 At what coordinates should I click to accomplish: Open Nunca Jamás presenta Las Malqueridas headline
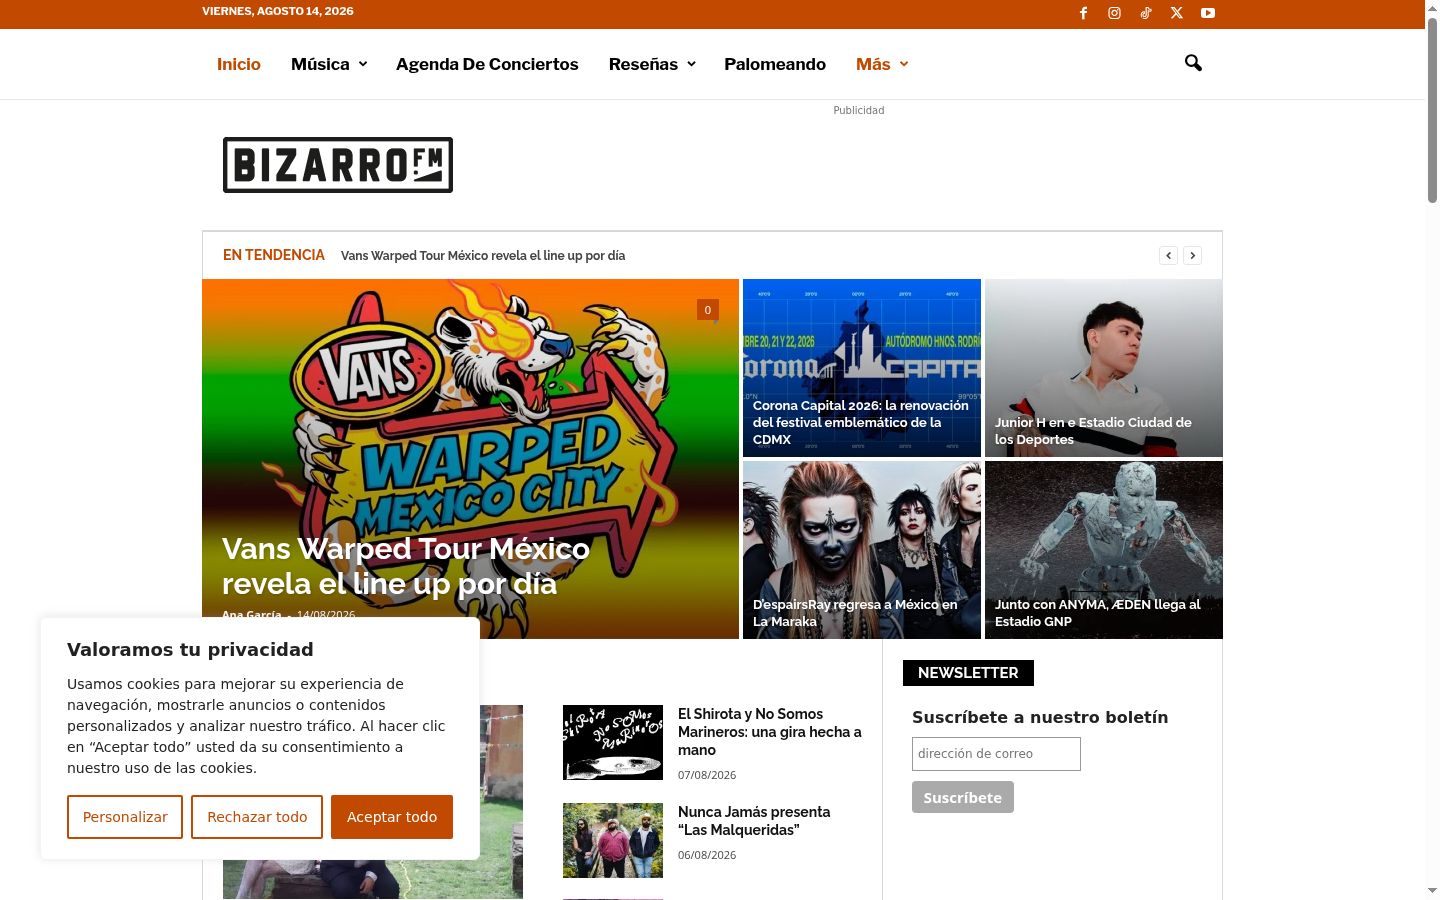[x=754, y=821]
